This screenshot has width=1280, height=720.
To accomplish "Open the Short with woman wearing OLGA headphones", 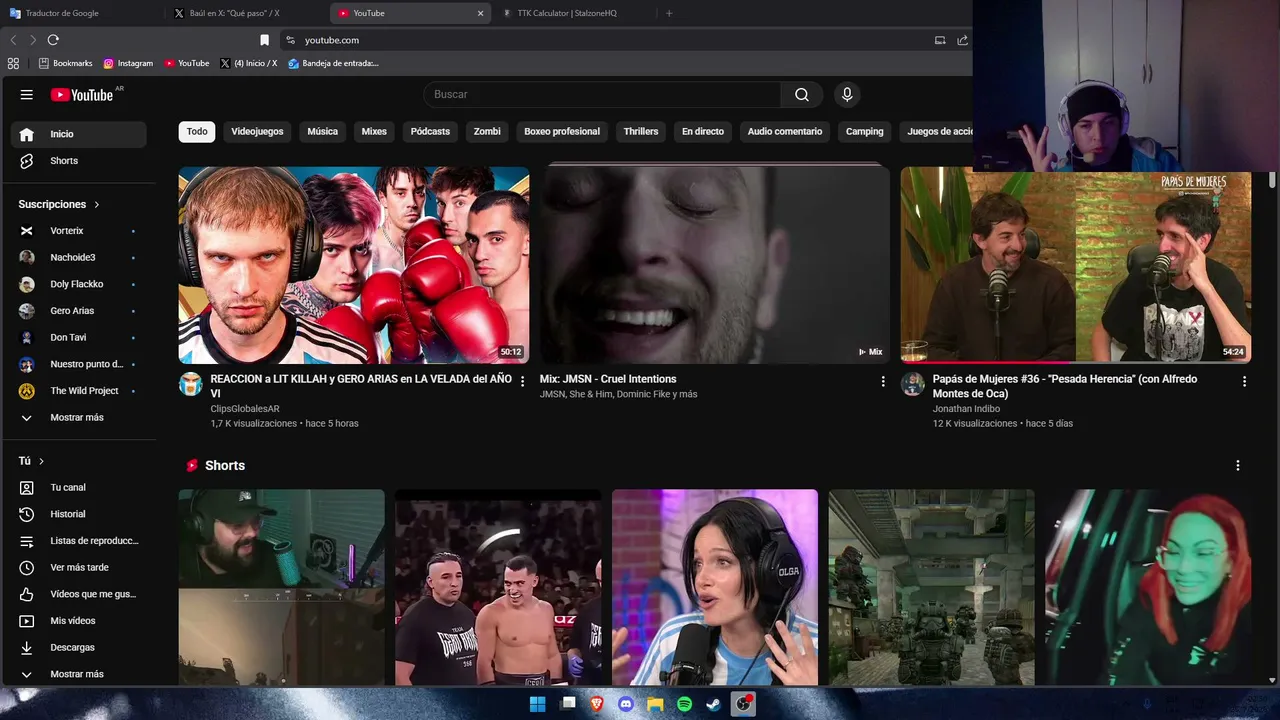I will [x=715, y=587].
